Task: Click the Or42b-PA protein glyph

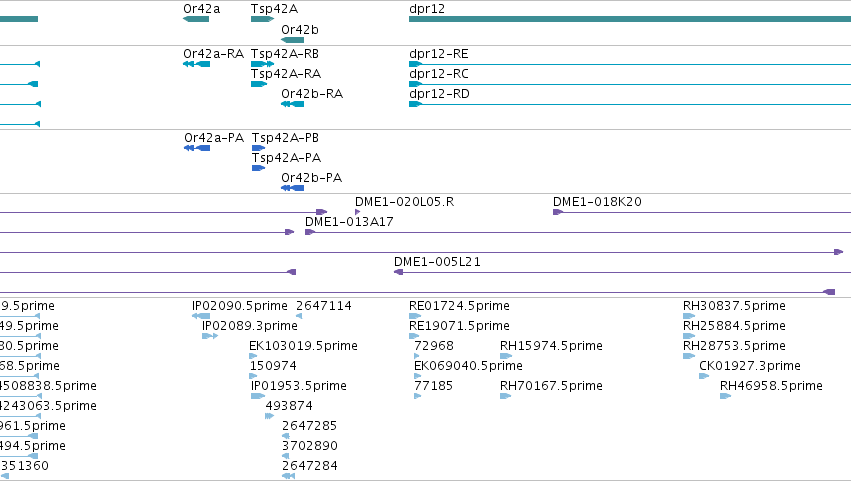Action: coord(293,188)
